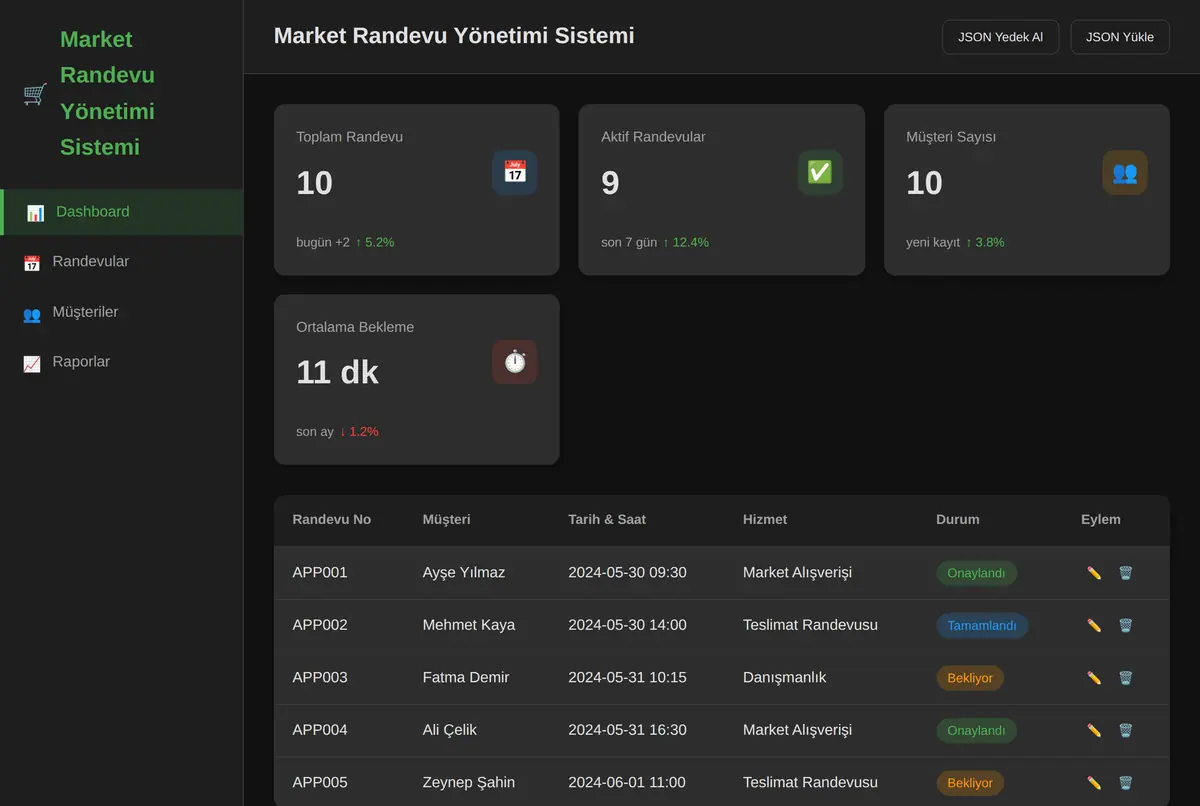Click the JSON Yükle button

click(x=1120, y=37)
